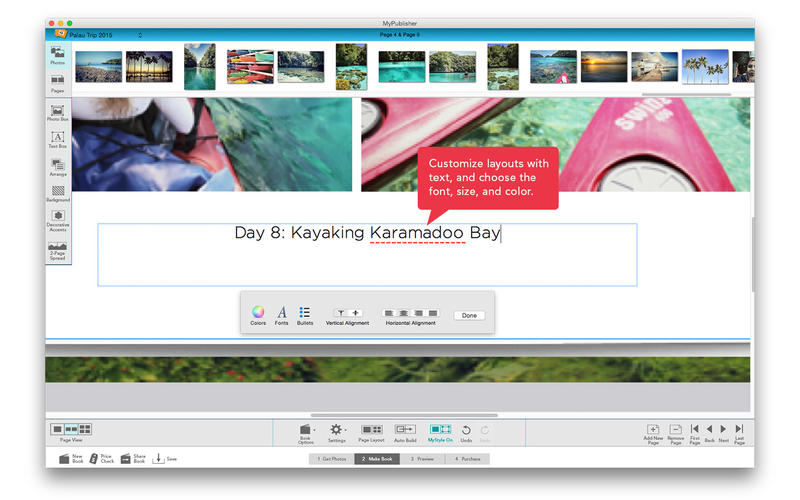Select top vertical alignment option
800x500 pixels.
coord(340,313)
